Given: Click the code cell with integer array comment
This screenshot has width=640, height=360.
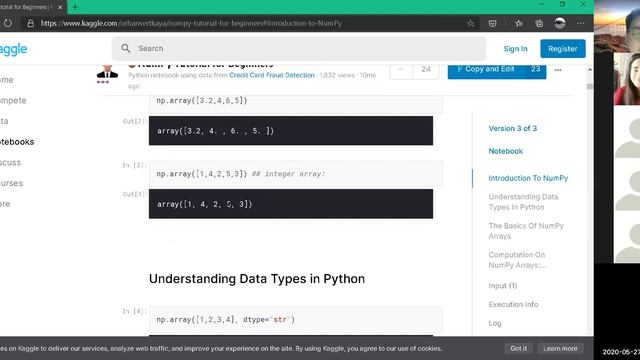Looking at the screenshot, I should click(x=296, y=174).
